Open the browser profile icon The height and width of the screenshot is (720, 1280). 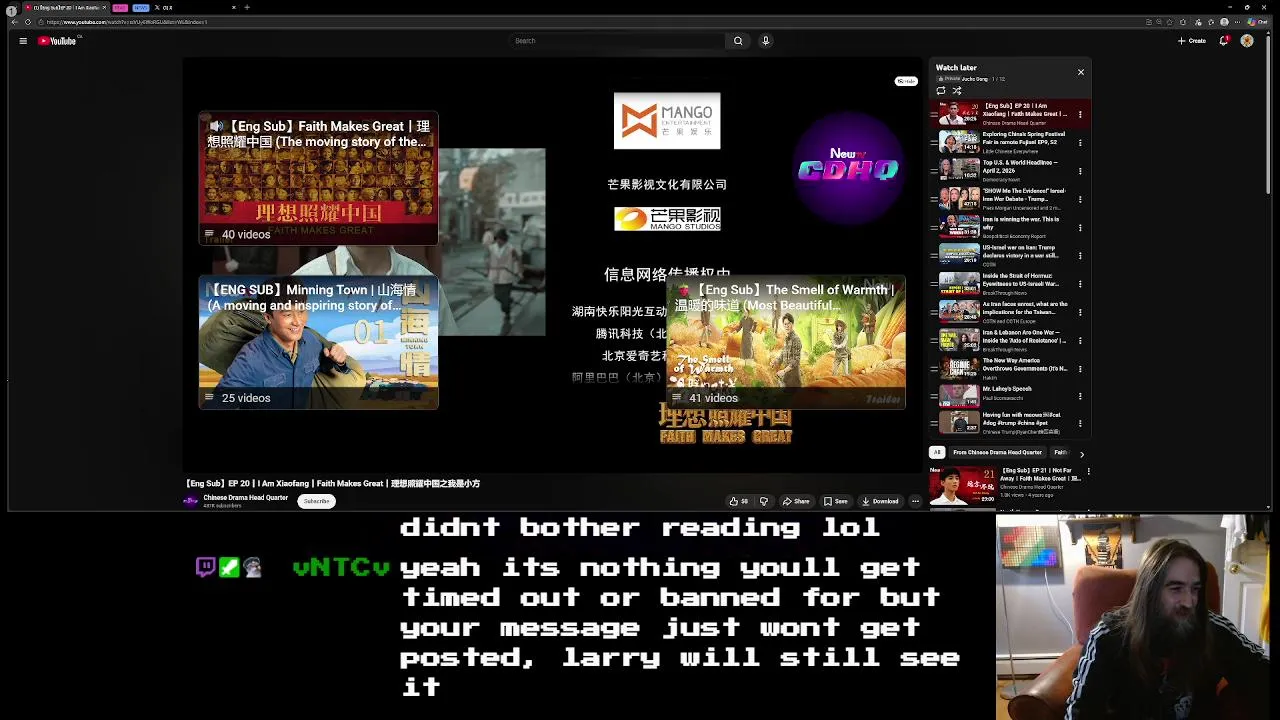pyautogui.click(x=1224, y=22)
